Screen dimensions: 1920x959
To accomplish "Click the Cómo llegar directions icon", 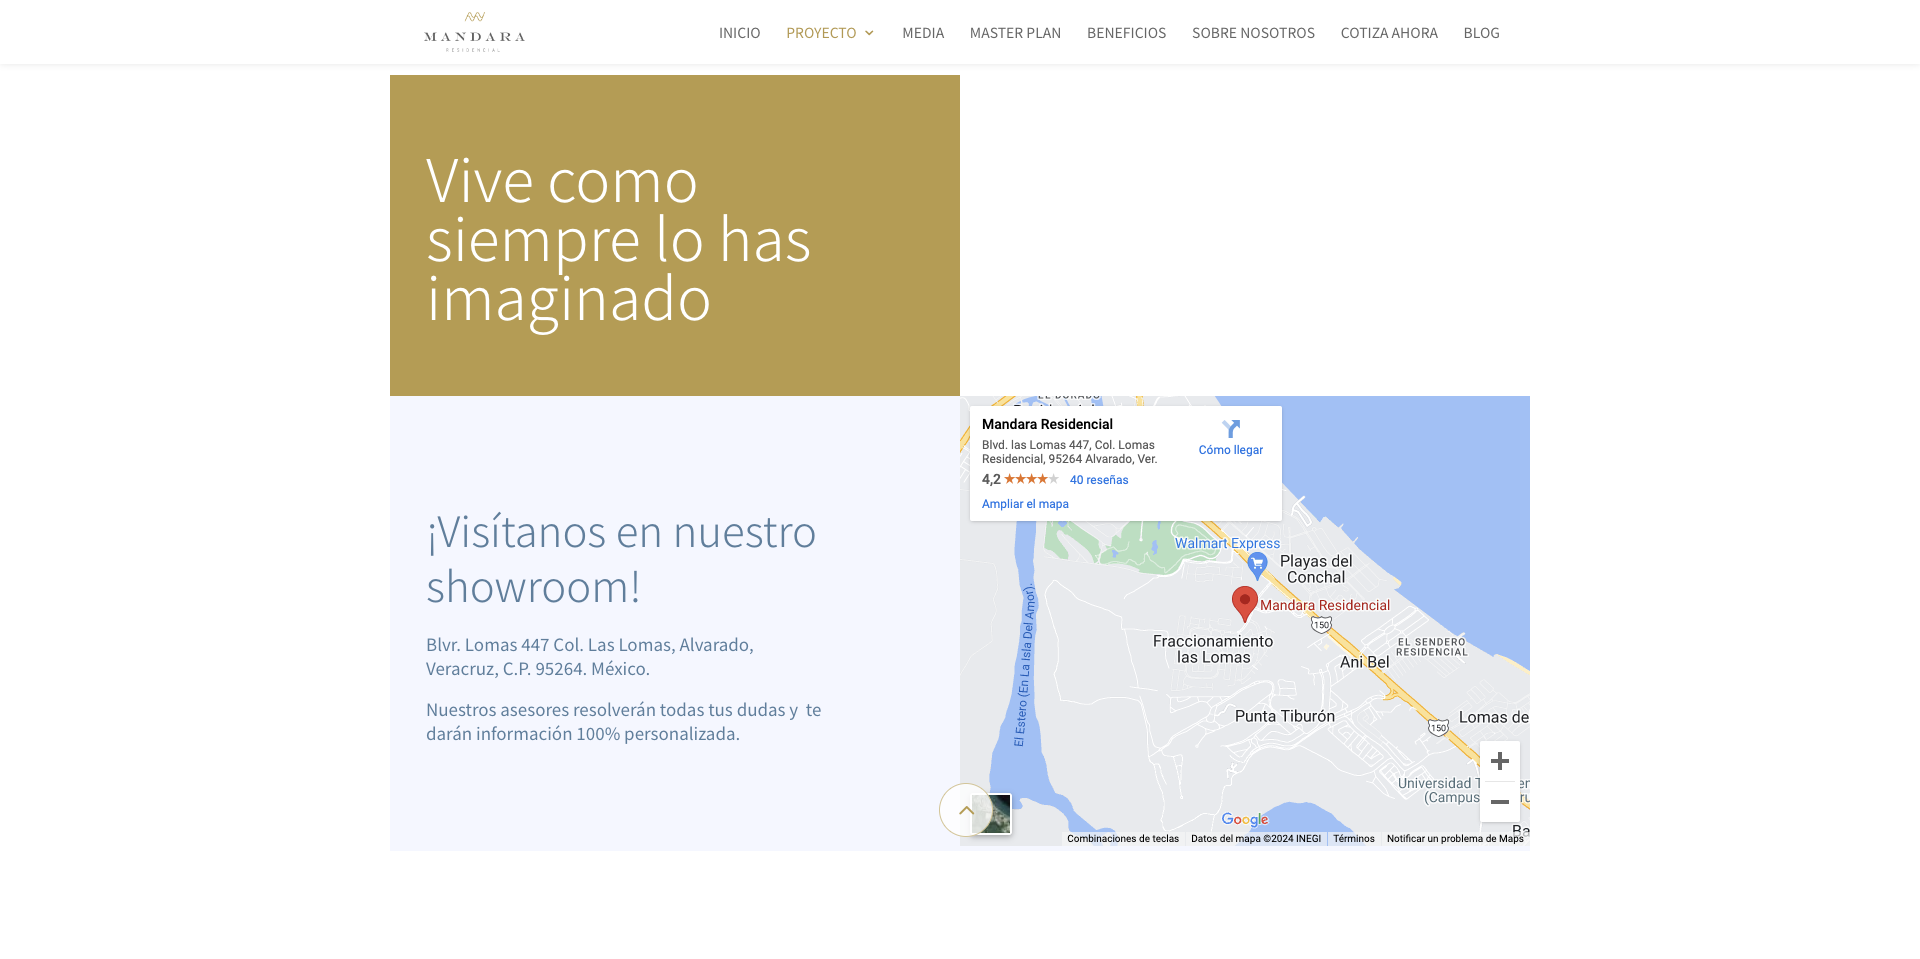I will tap(1231, 430).
